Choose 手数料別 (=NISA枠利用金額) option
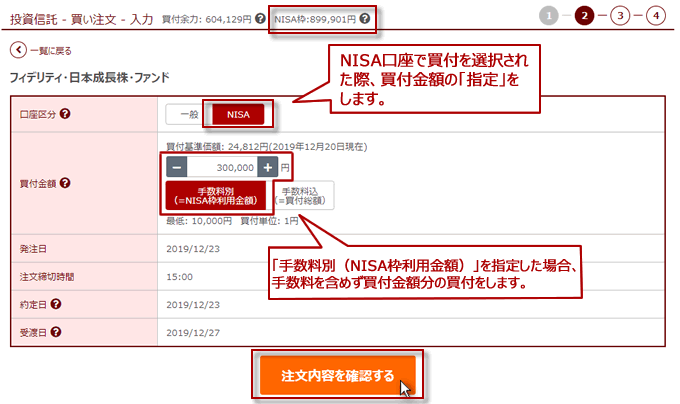 216,195
